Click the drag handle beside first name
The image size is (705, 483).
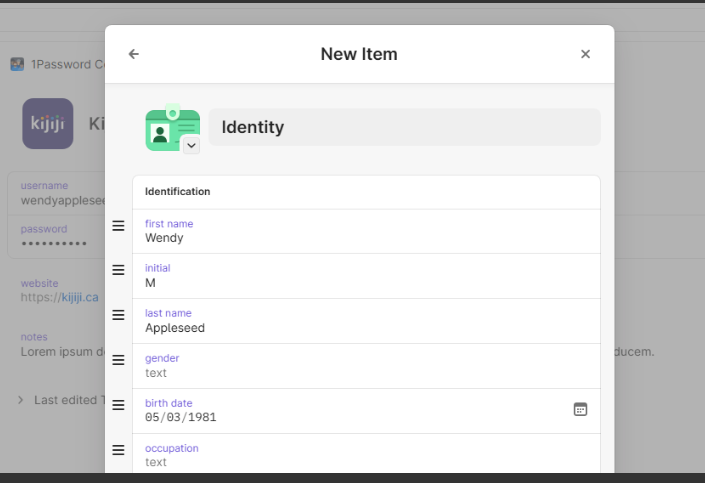(118, 226)
